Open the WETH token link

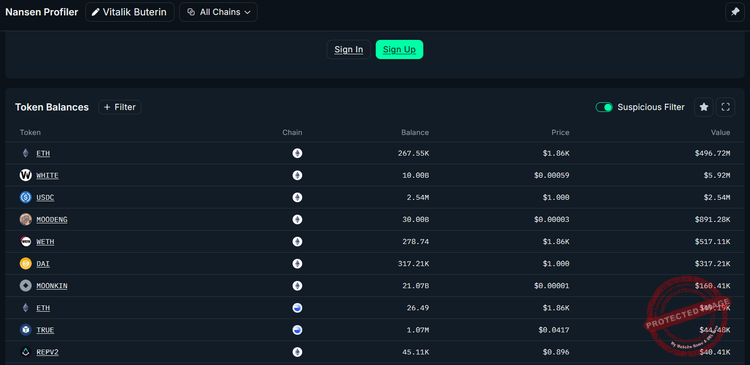tap(45, 242)
